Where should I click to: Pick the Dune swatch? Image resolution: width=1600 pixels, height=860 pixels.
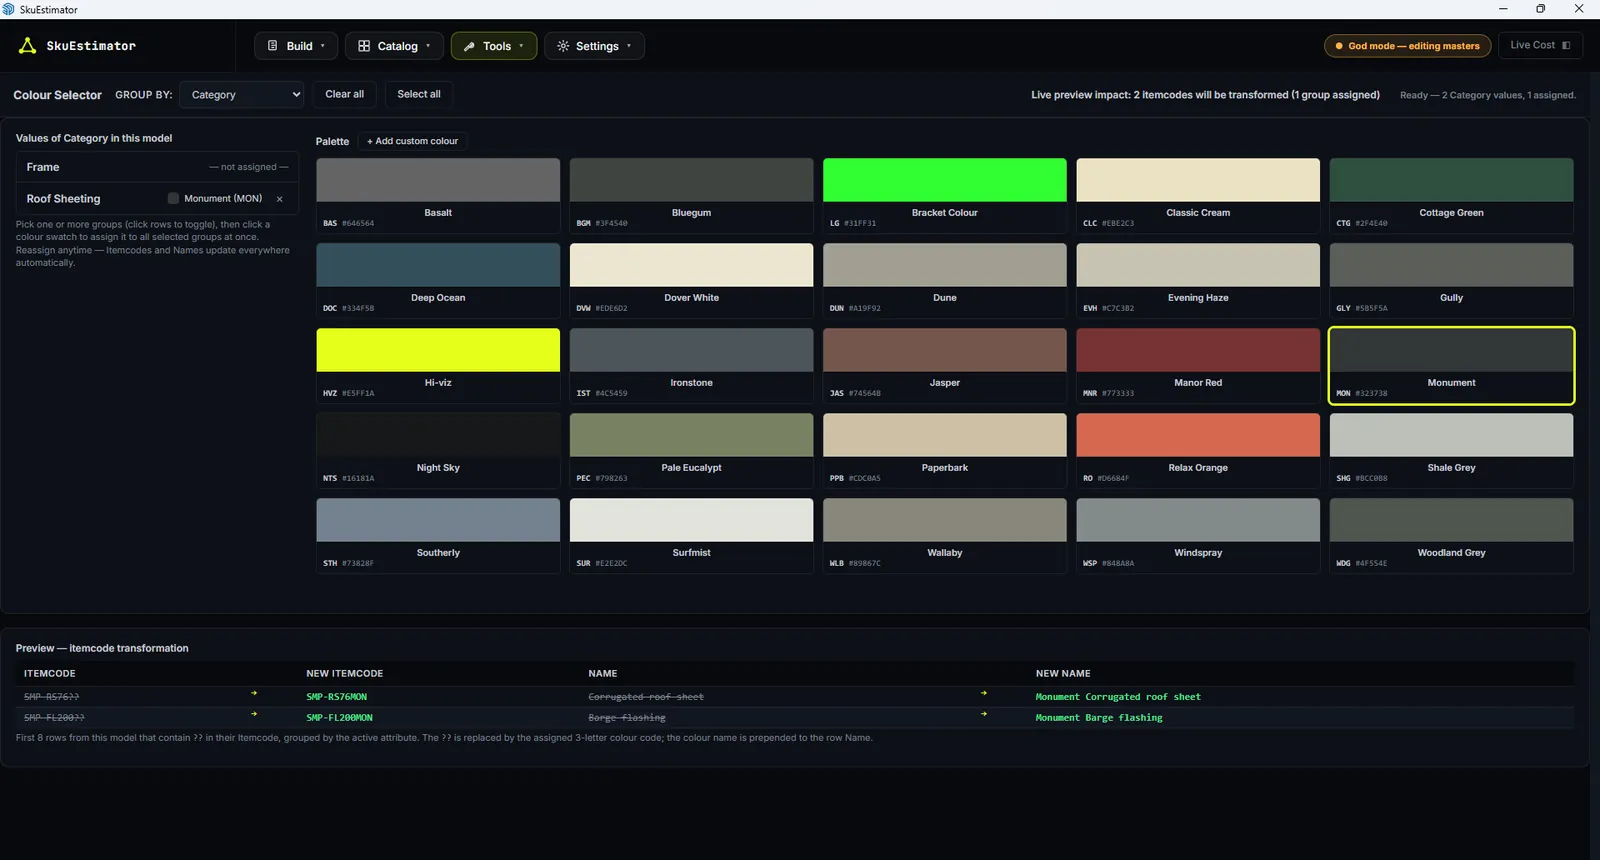pos(944,280)
